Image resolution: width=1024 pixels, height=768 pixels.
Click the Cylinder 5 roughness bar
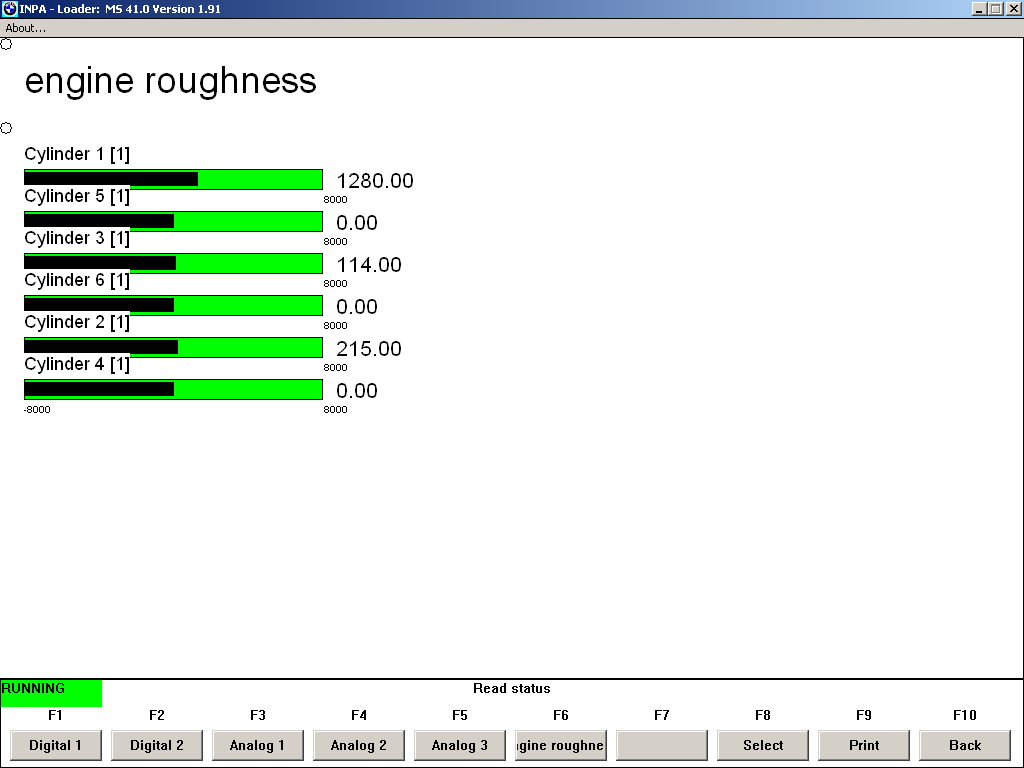tap(173, 221)
